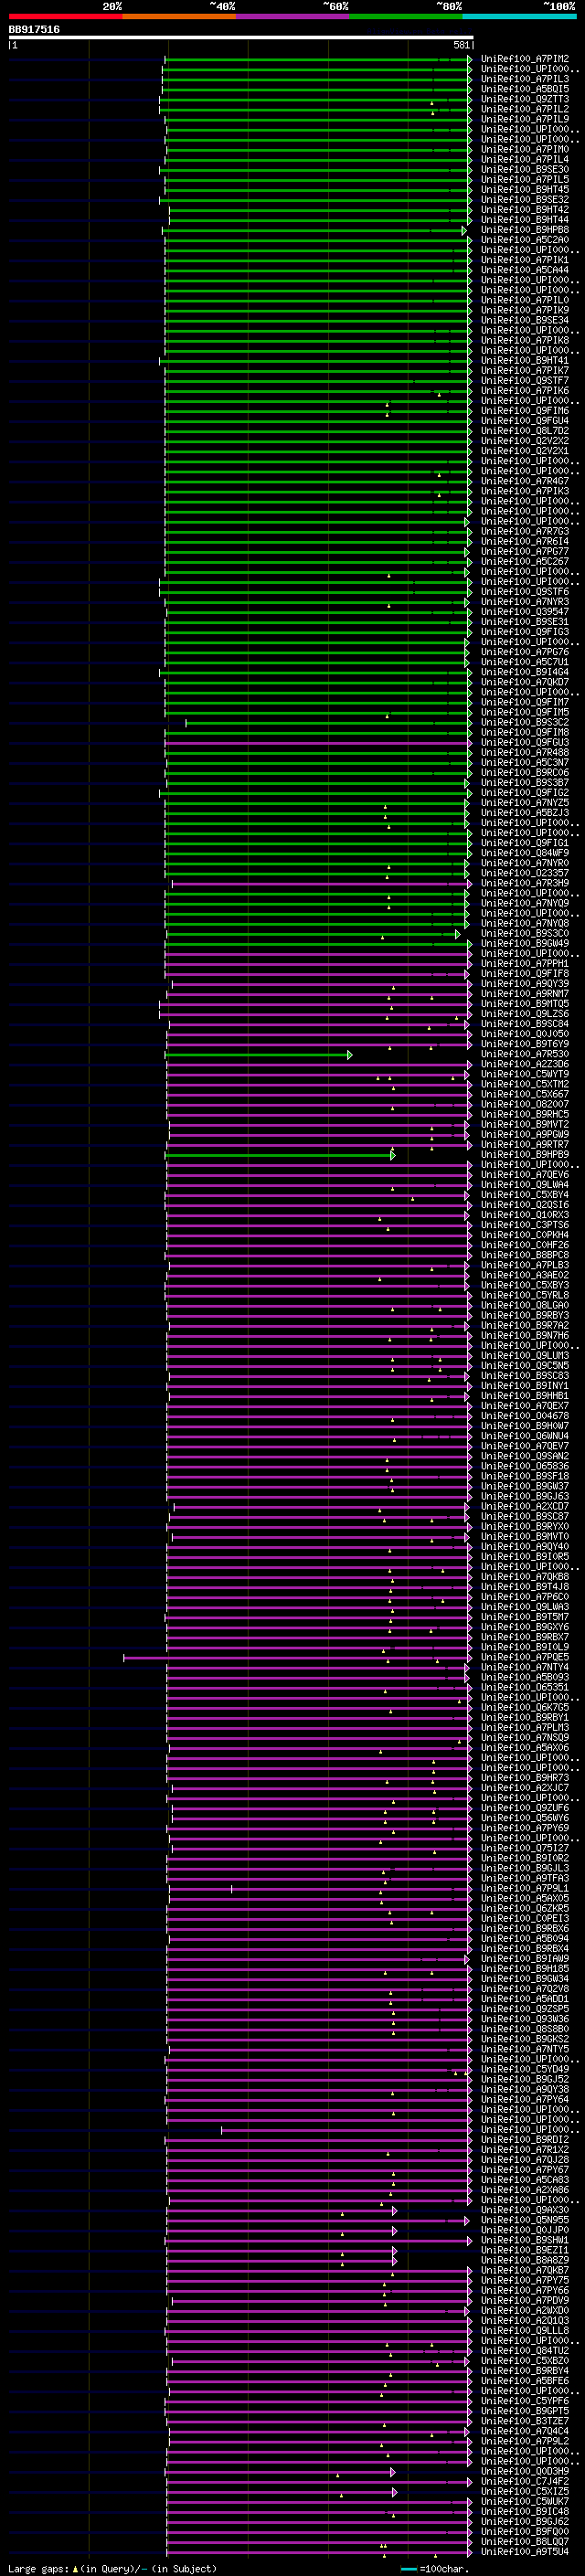
Task: Open hit UniRef100_A7PIL2
Action: [x=525, y=109]
